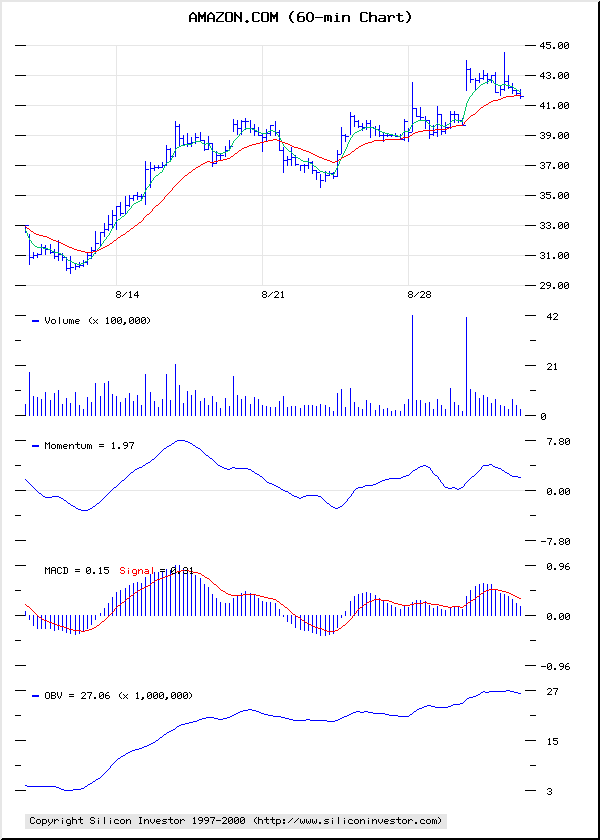The width and height of the screenshot is (600, 840).
Task: Click the AMAZON.COM (60-min Chart) title
Action: (x=301, y=18)
